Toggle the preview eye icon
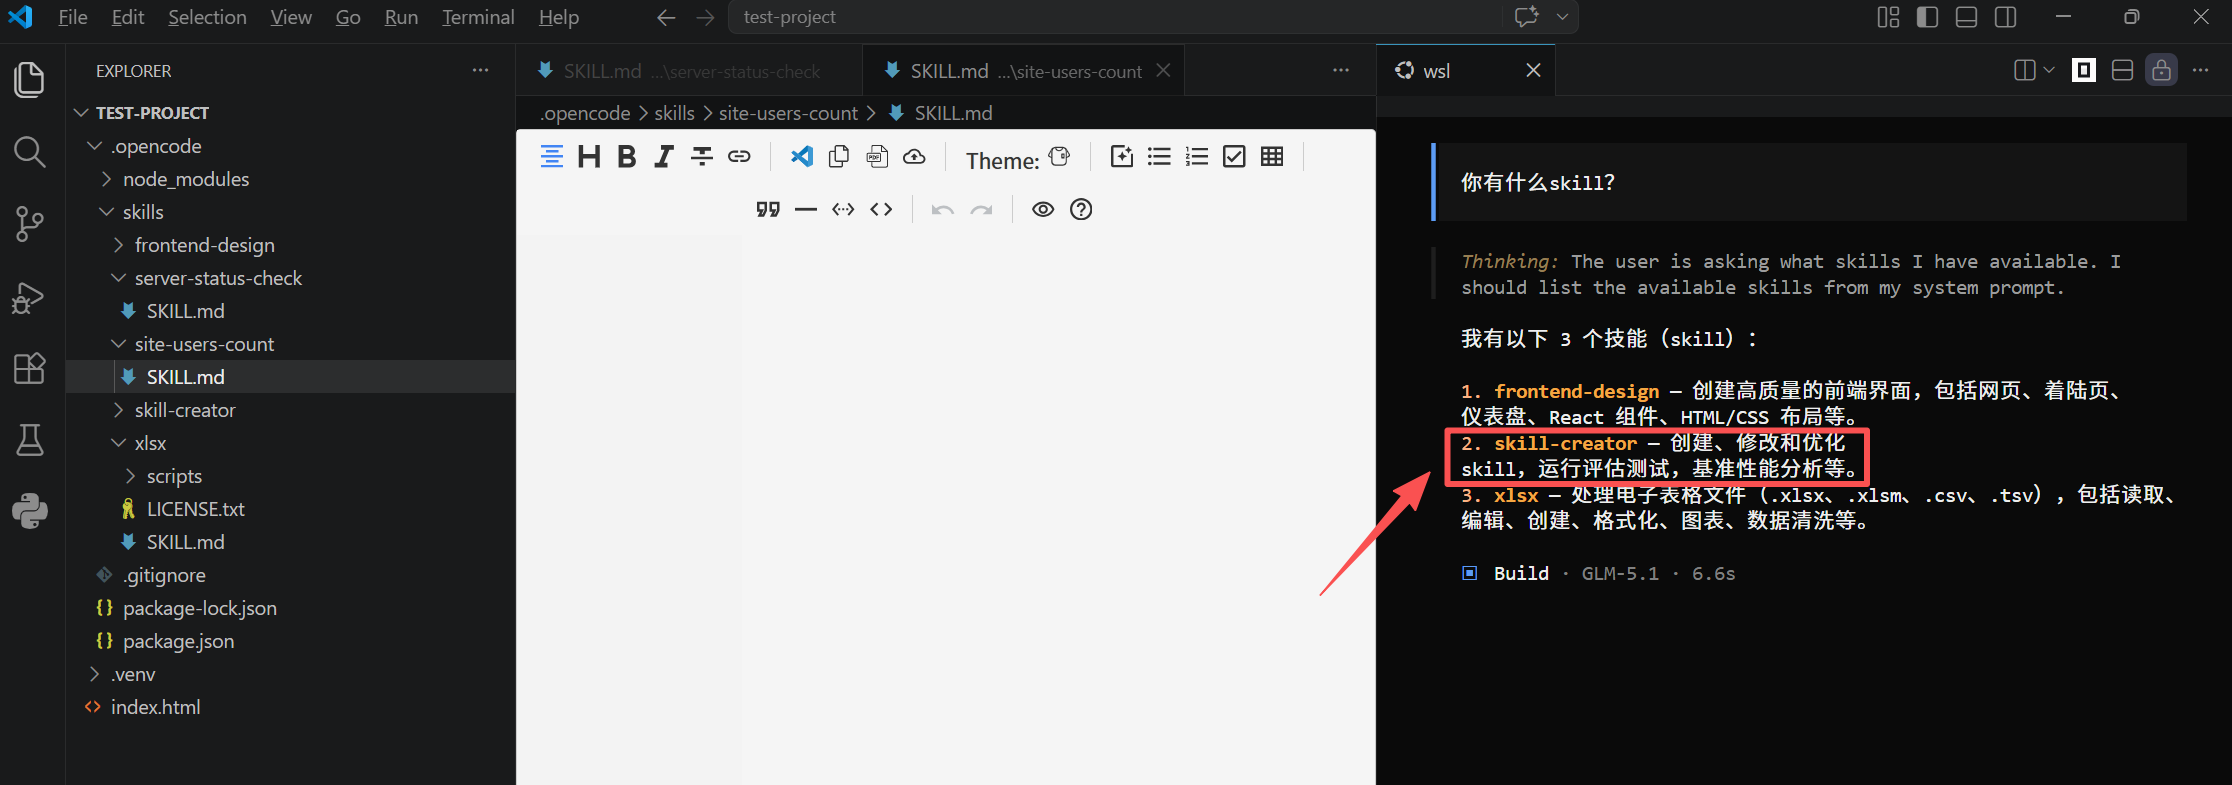The image size is (2232, 785). point(1043,209)
